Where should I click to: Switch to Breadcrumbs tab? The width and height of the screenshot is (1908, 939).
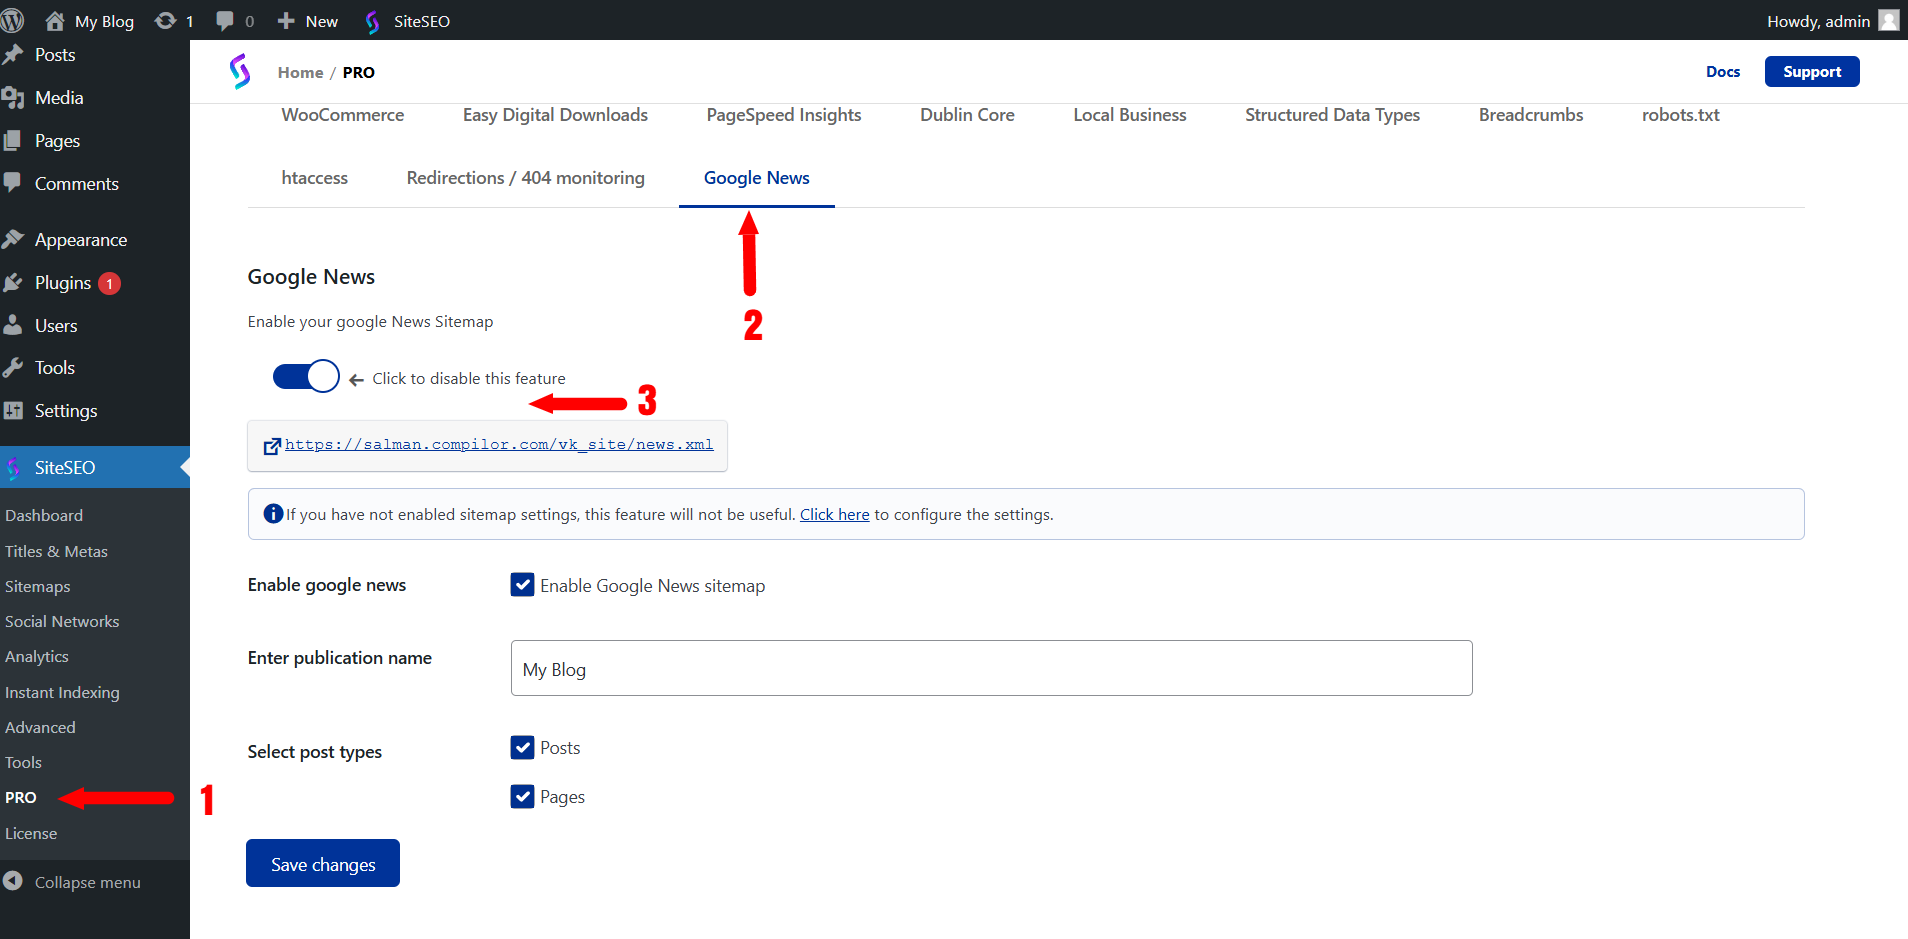[1531, 115]
